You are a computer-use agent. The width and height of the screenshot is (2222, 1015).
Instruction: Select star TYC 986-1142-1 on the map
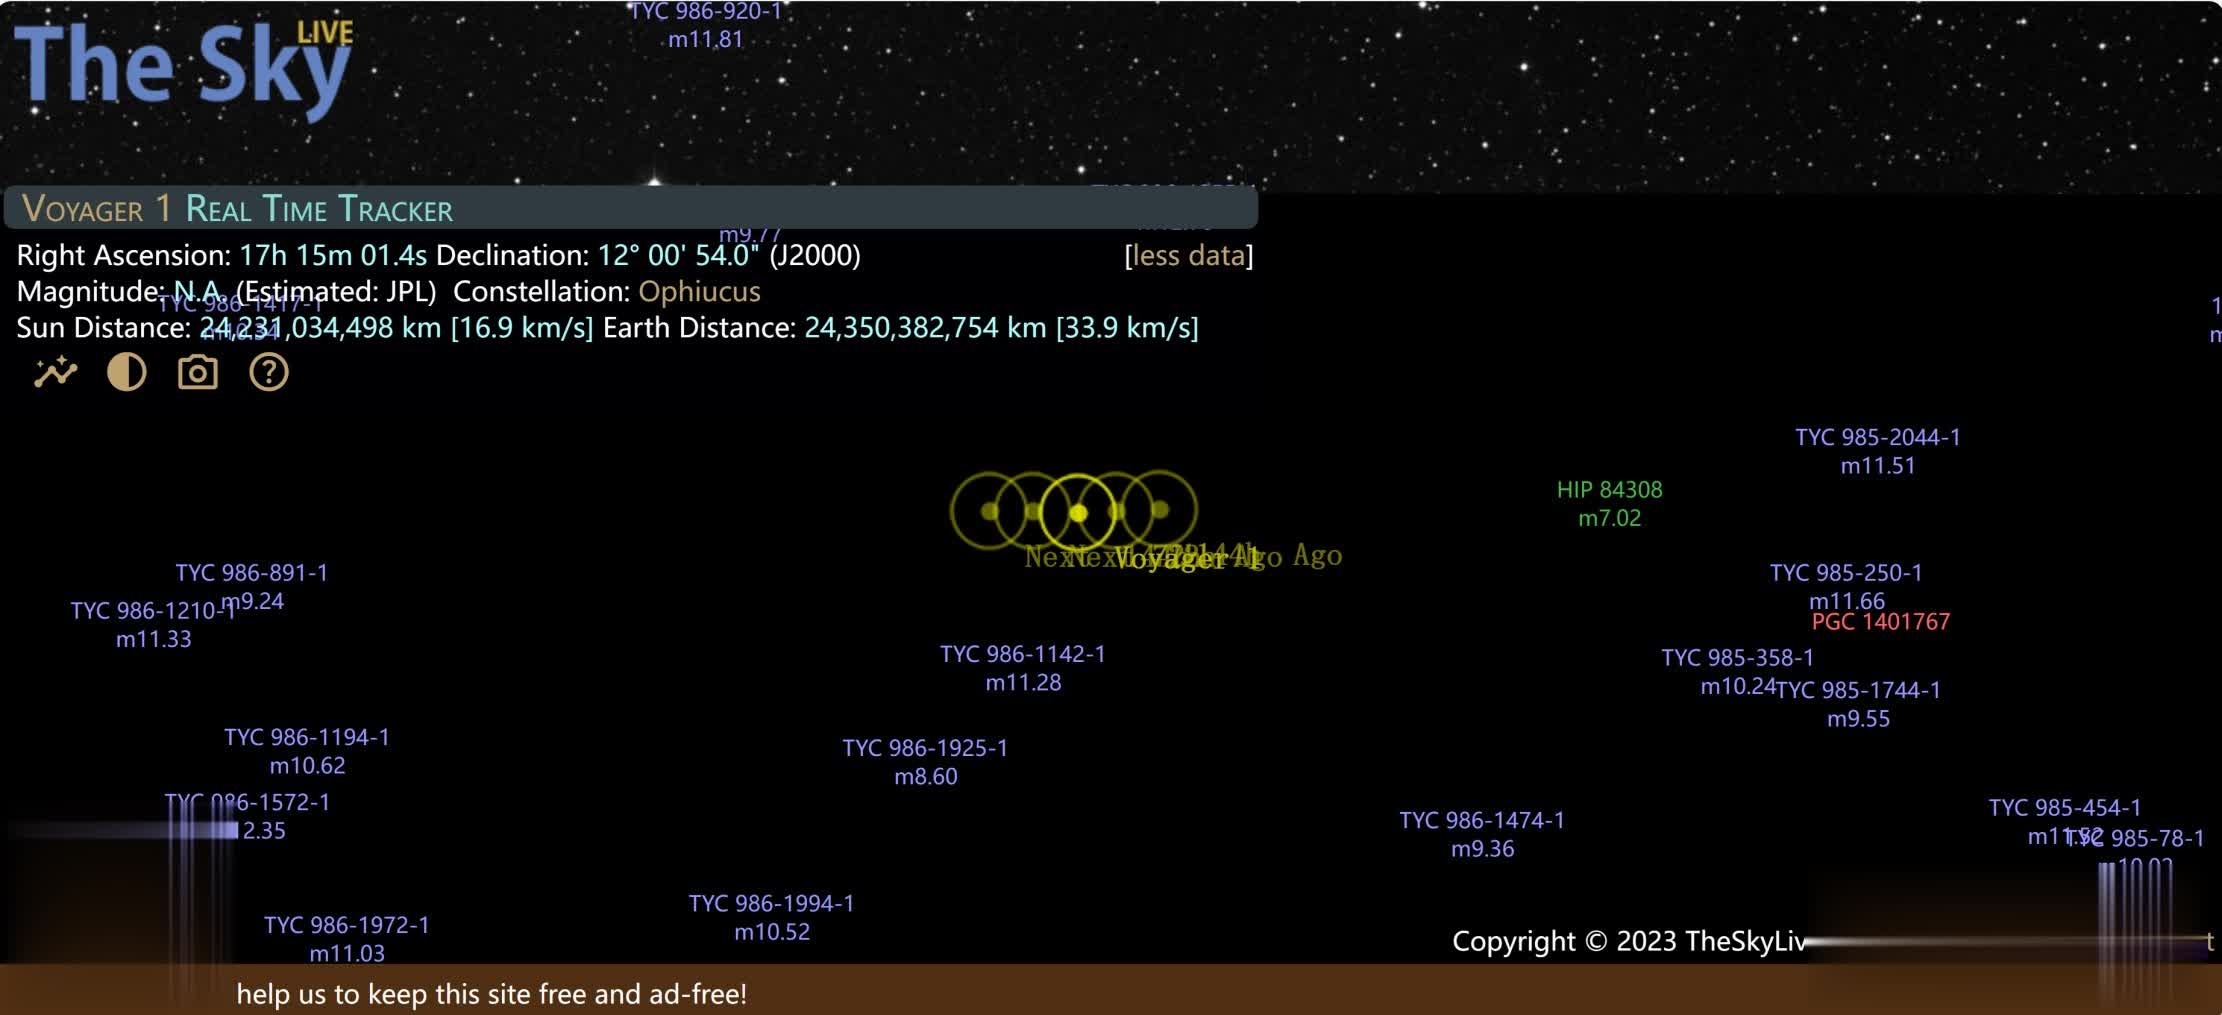coord(1022,654)
